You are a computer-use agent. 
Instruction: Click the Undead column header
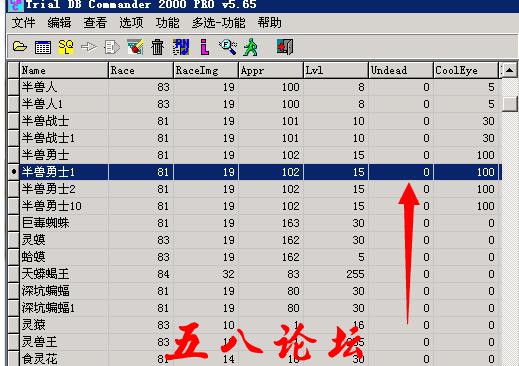(x=401, y=70)
